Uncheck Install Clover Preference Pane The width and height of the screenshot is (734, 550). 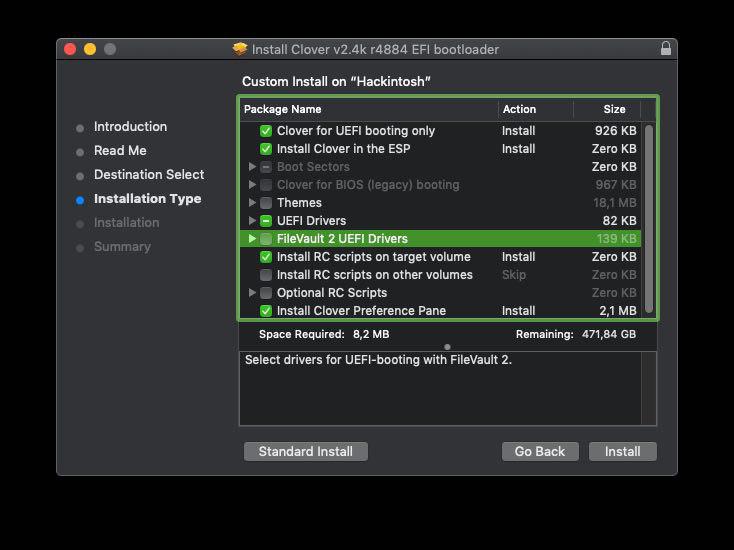coord(266,311)
